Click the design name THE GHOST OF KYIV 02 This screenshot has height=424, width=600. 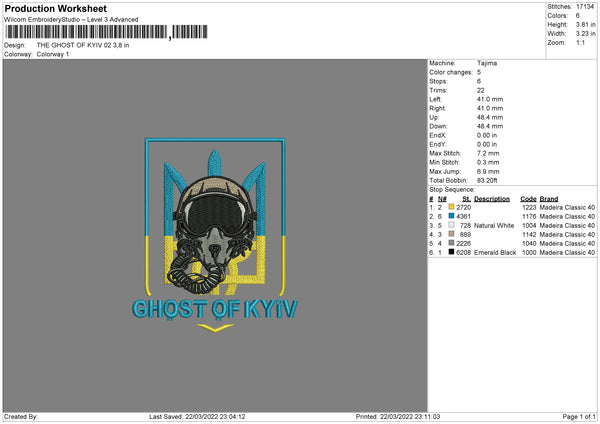(74, 45)
